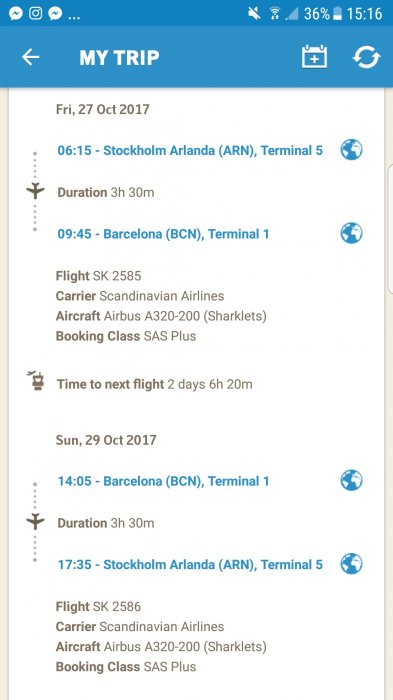Open globe icon beside 17:35 Stockholm Arlanda

351,564
